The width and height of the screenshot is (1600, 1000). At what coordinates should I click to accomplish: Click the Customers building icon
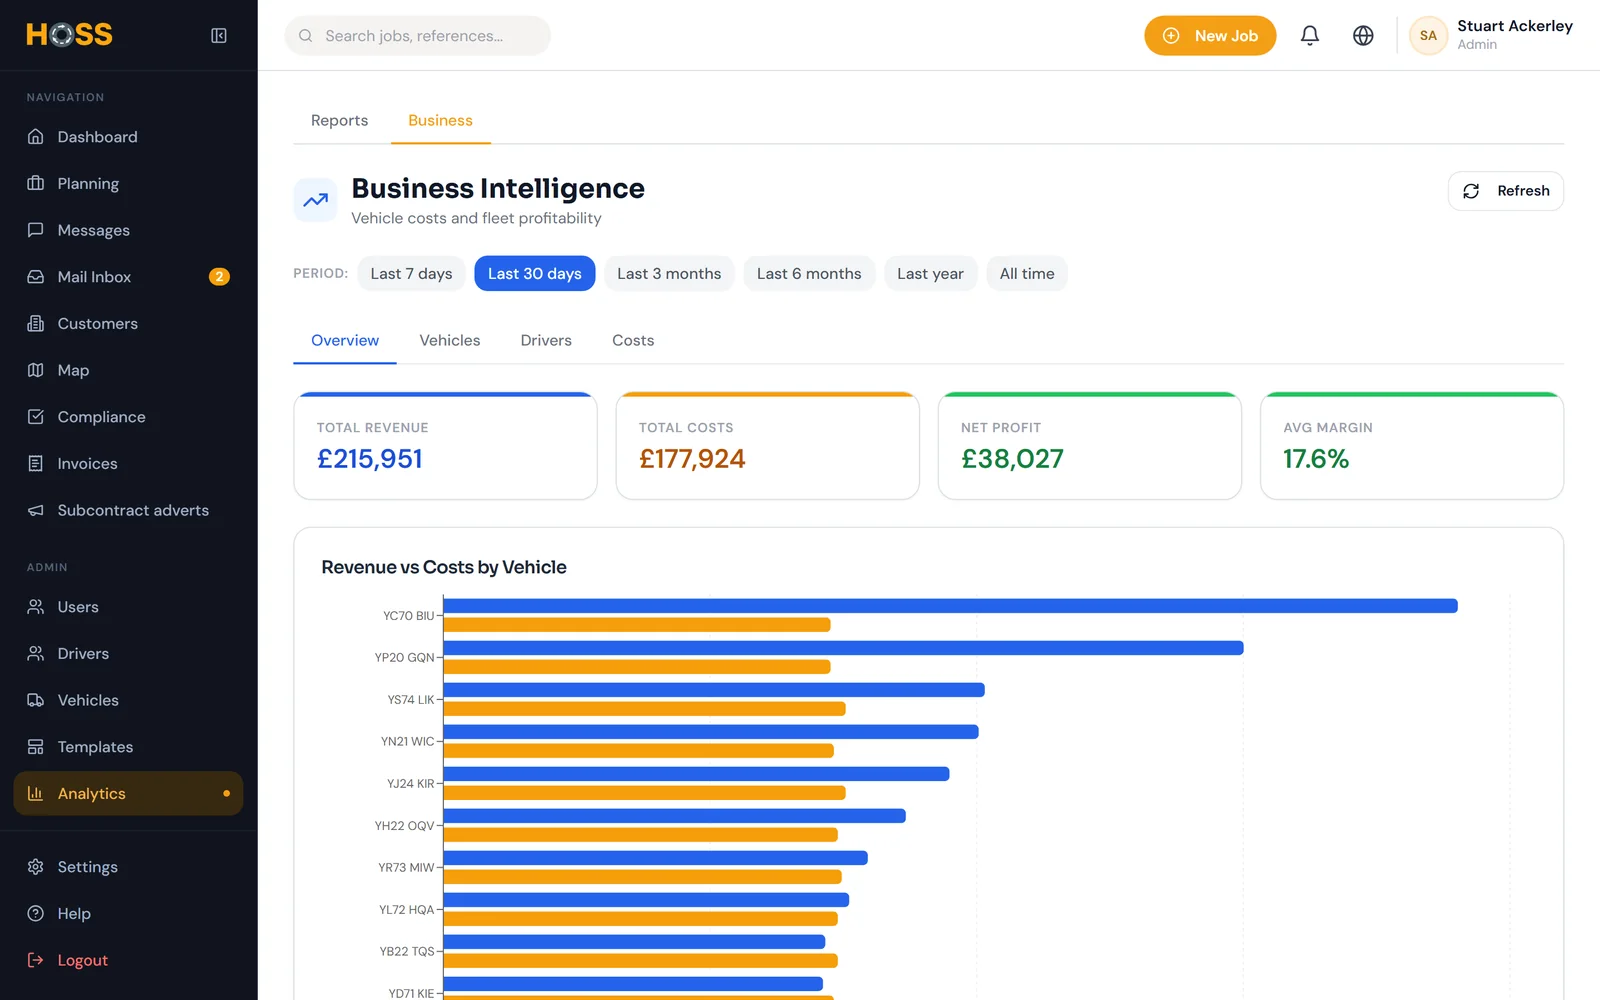(x=36, y=323)
